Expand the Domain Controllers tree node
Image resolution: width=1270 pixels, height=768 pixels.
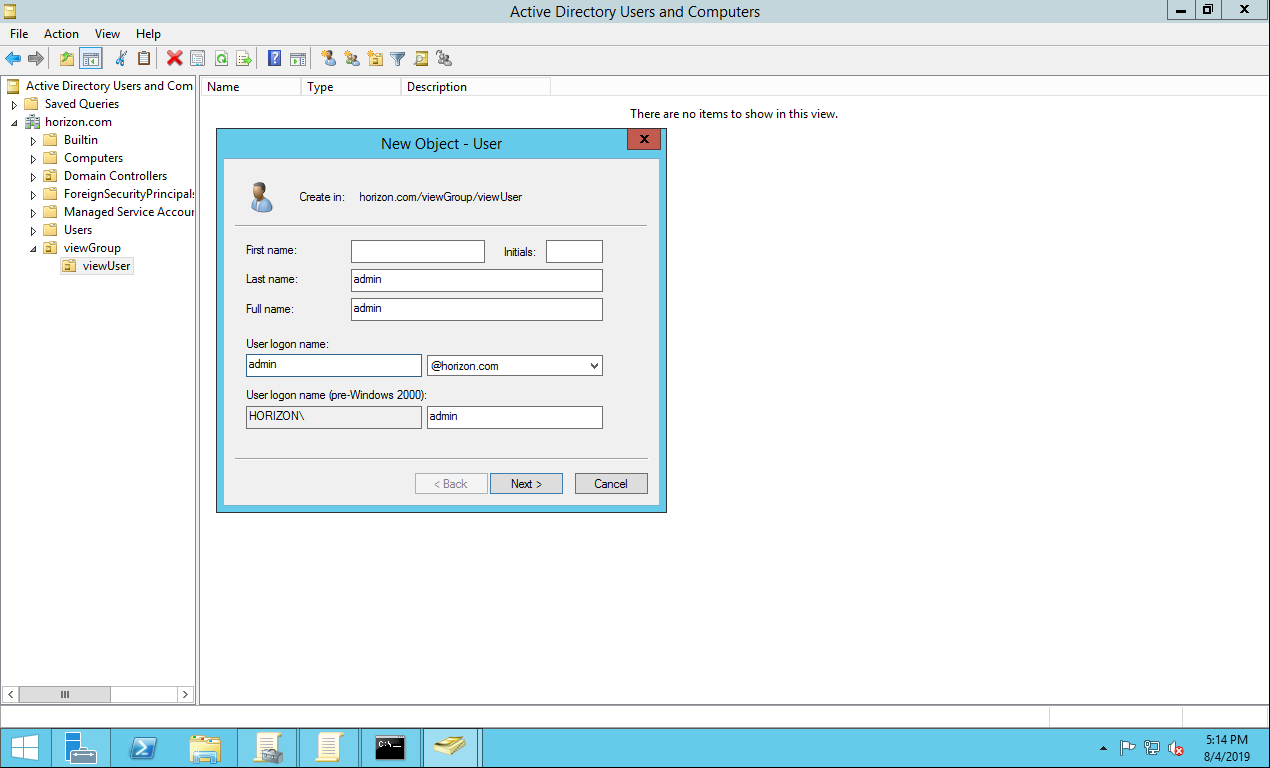click(33, 176)
